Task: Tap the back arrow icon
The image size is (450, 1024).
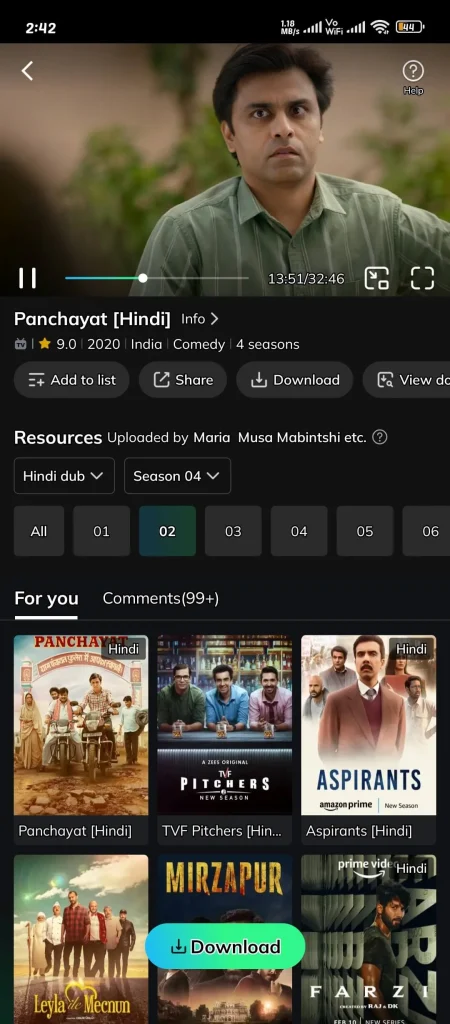Action: click(x=27, y=71)
